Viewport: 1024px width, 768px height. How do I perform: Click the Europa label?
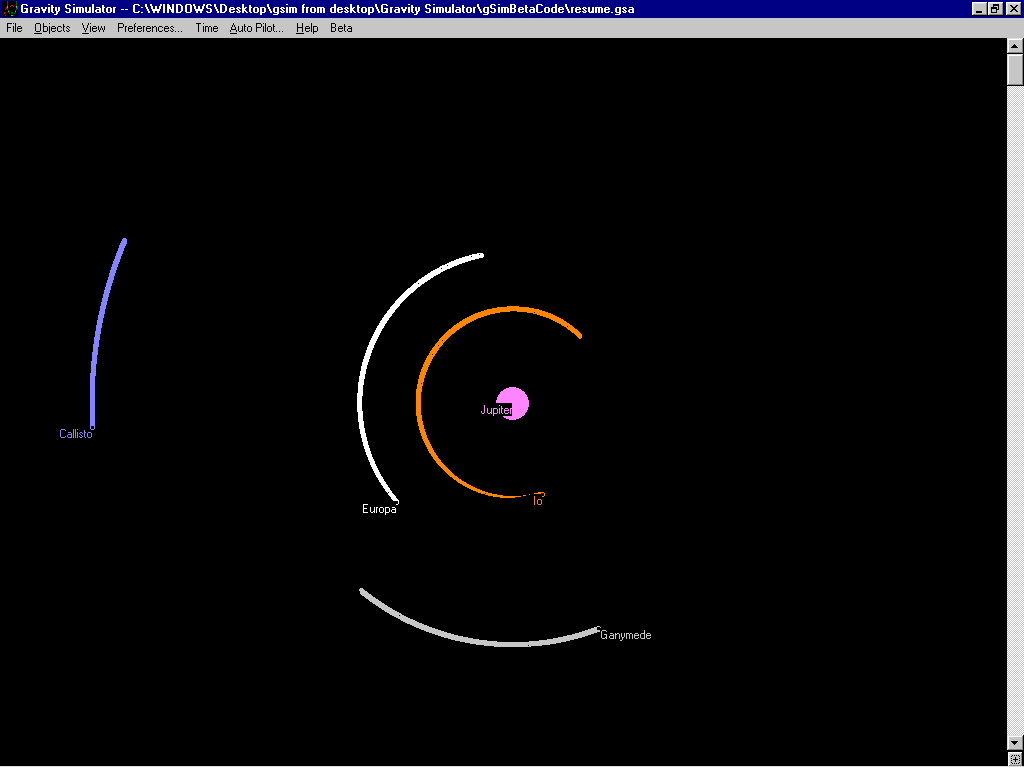pos(379,509)
